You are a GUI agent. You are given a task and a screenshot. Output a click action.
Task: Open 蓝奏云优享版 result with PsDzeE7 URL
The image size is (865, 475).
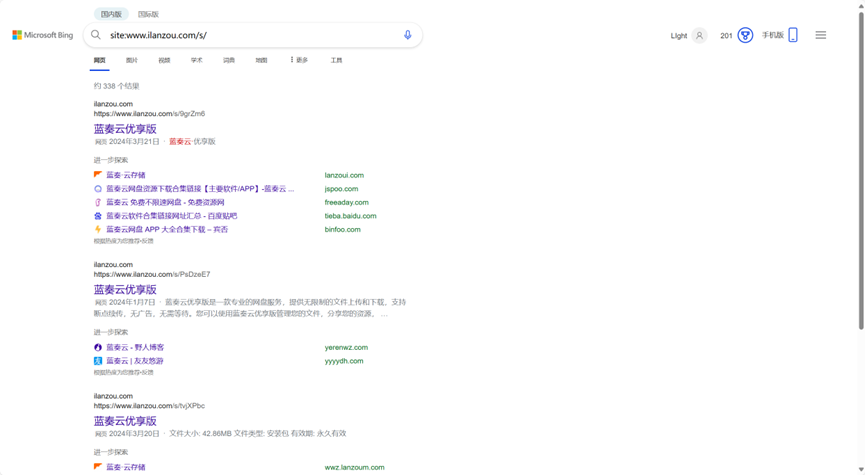tap(125, 290)
